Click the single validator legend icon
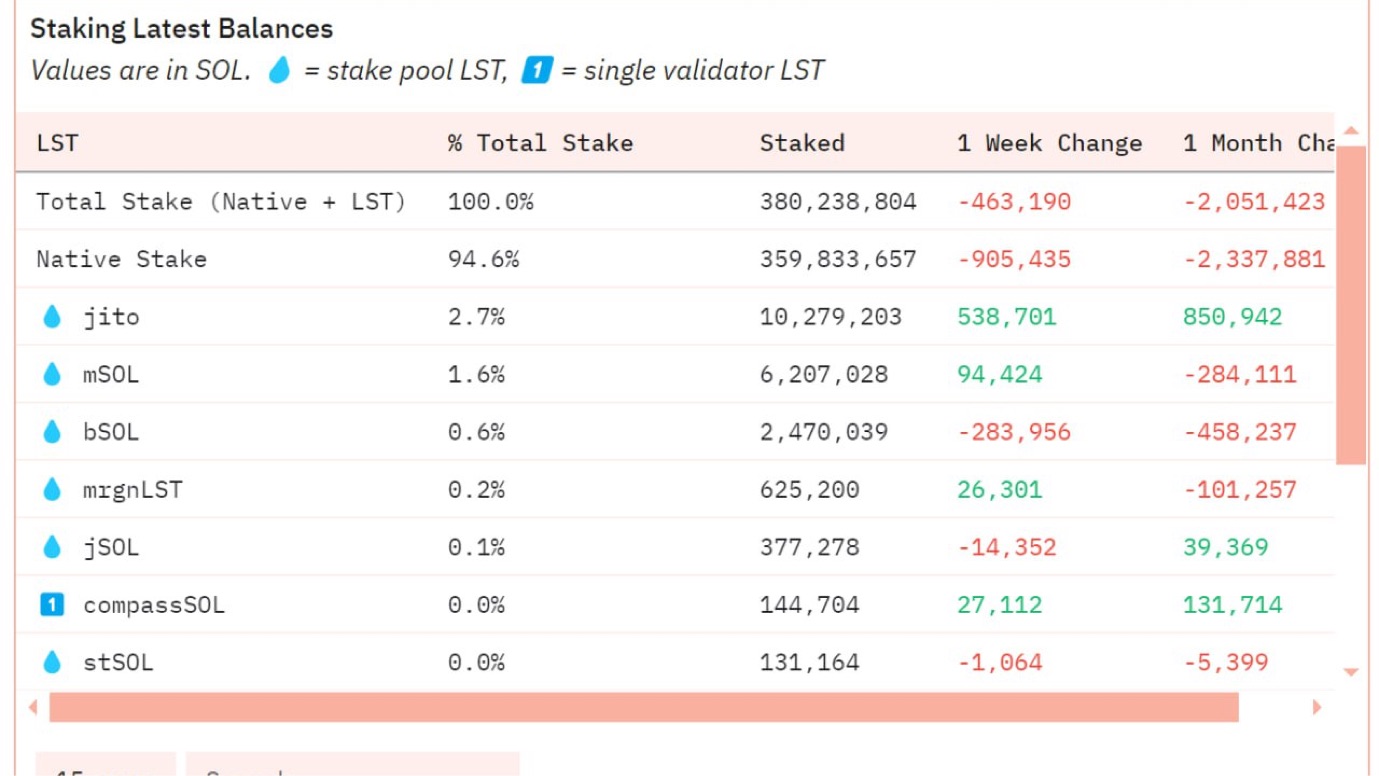The image size is (1379, 776). coord(536,70)
